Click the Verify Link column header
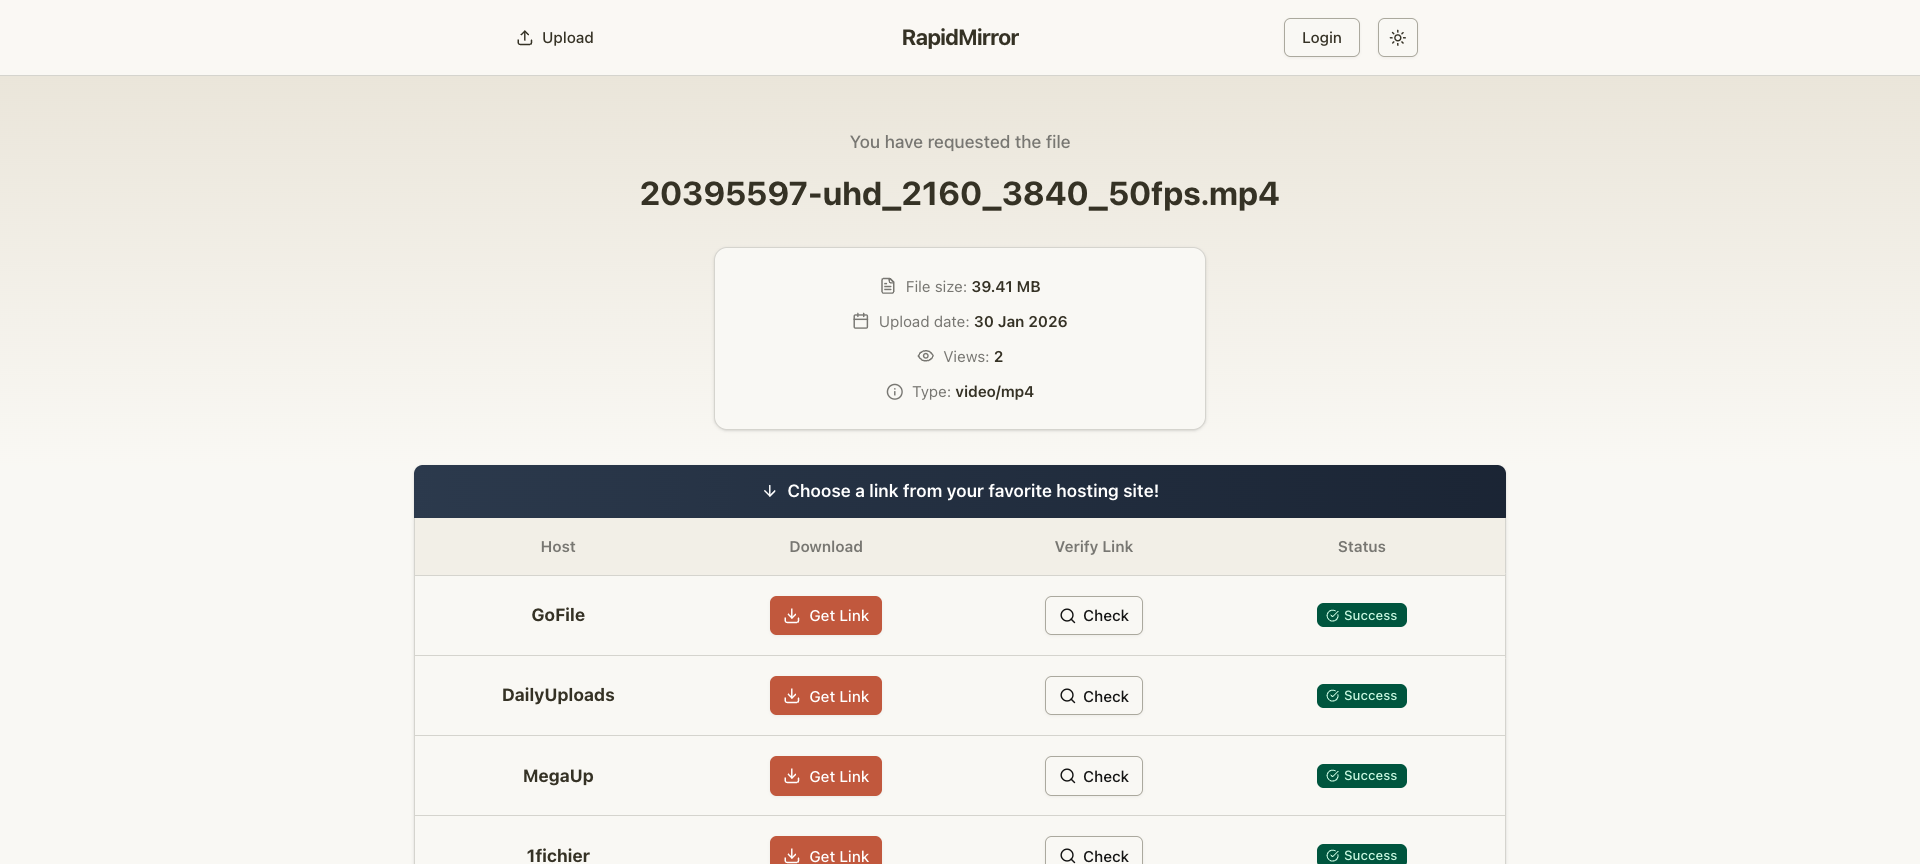 (1094, 547)
